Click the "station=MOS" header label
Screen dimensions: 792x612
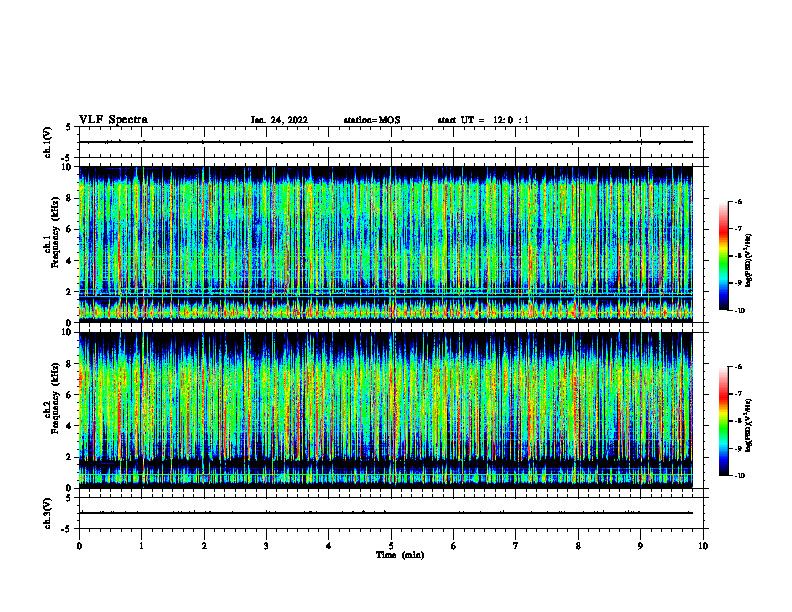pyautogui.click(x=372, y=120)
